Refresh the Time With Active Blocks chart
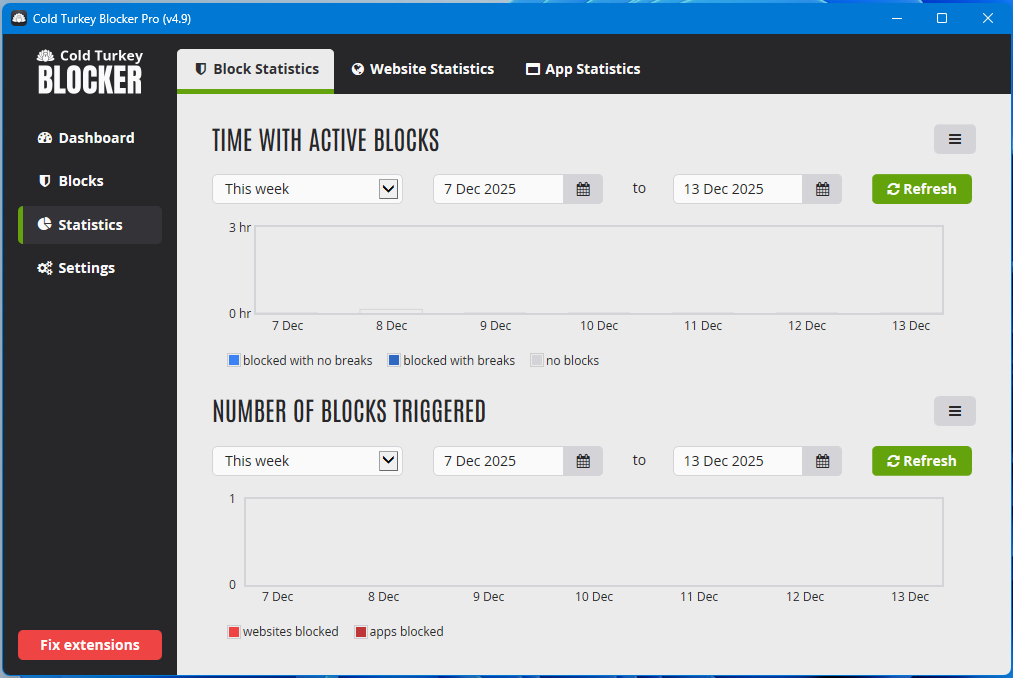Viewport: 1013px width, 678px height. point(920,188)
